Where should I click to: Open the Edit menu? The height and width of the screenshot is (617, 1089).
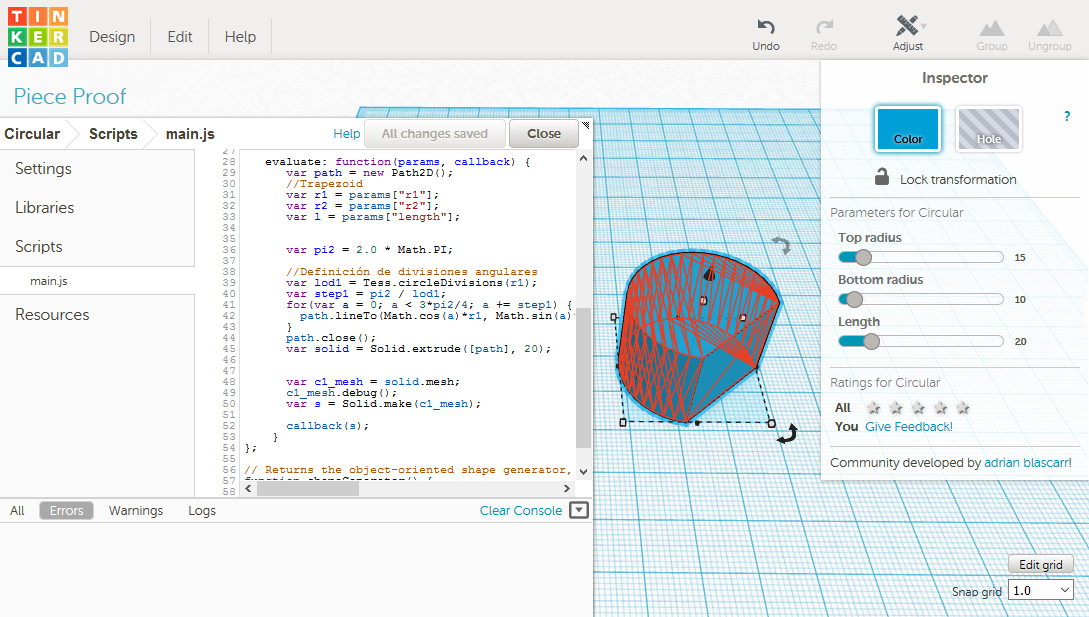[x=180, y=37]
